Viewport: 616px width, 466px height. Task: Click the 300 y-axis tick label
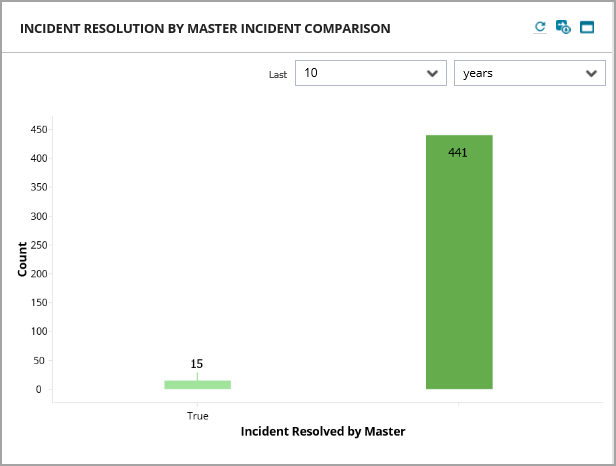click(39, 216)
